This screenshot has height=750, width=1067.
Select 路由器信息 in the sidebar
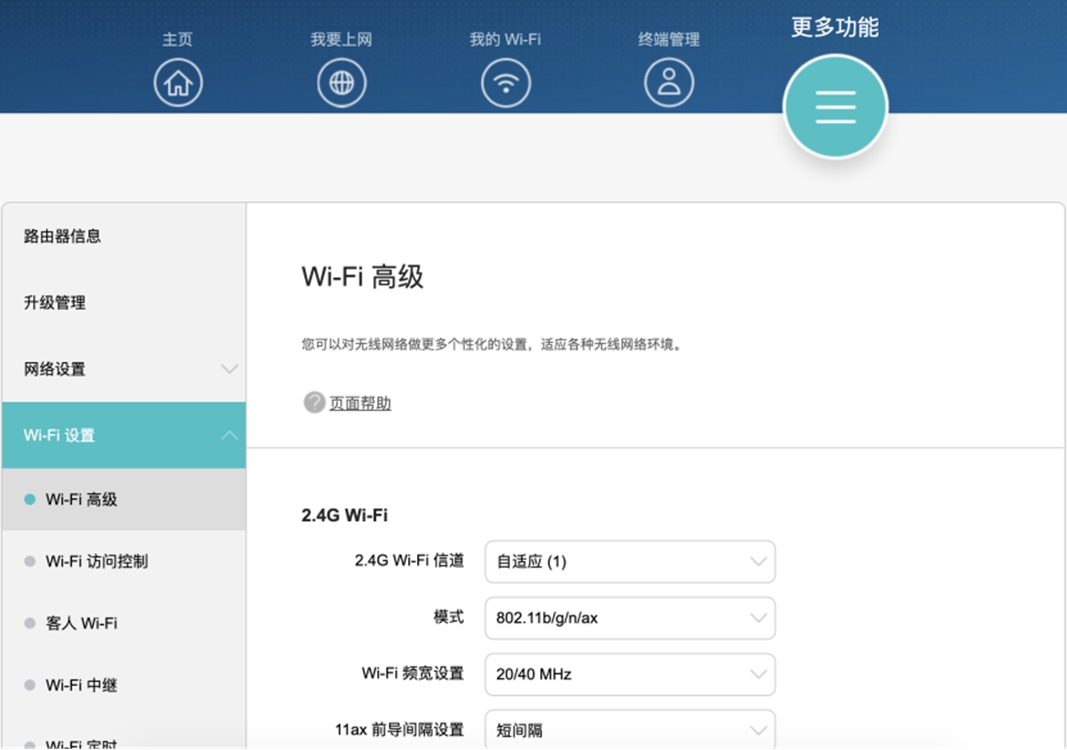pos(123,236)
